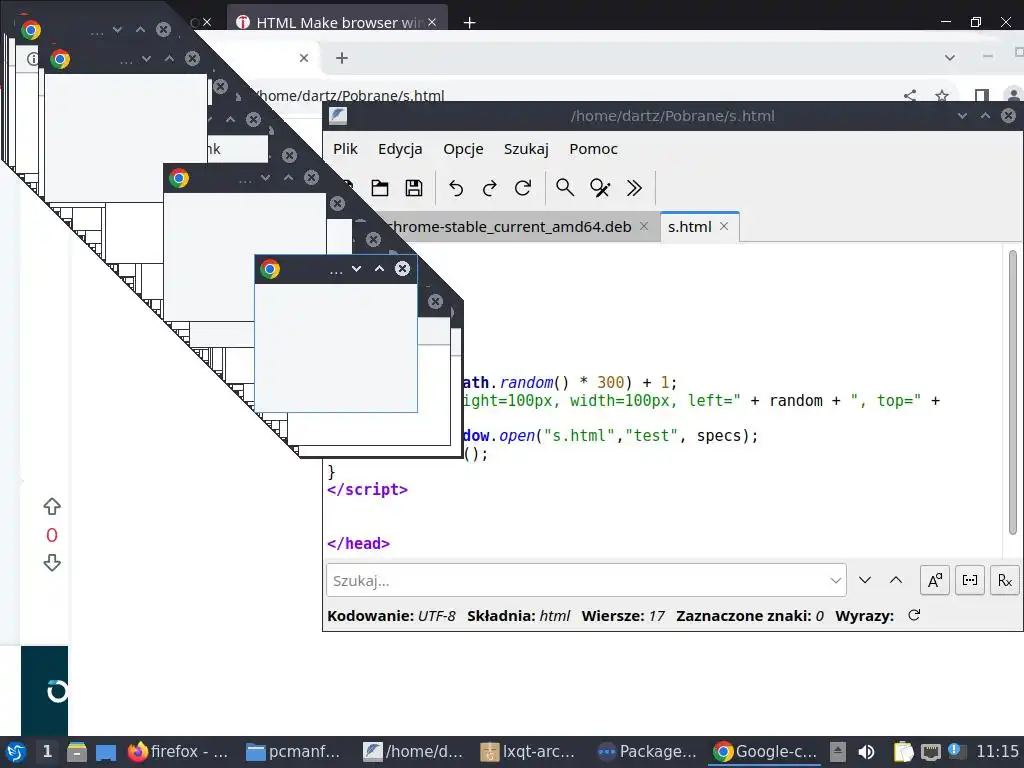The height and width of the screenshot is (768, 1024).
Task: Open the clipboard manager tray icon
Action: (903, 752)
